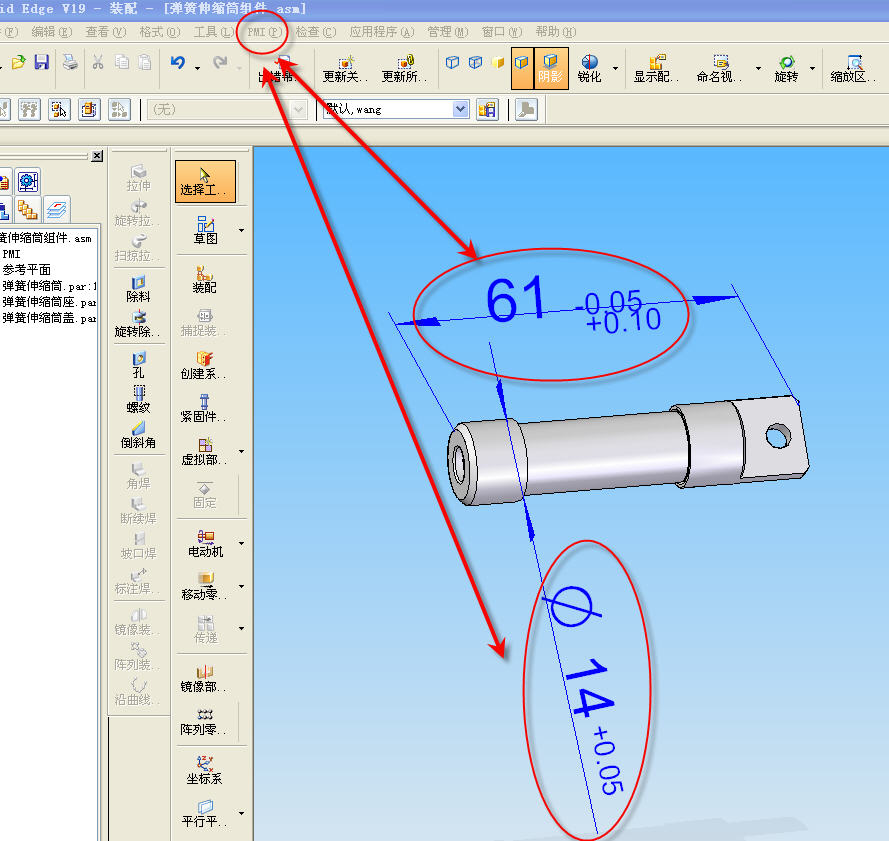Click the 草图 sketch tool
The image size is (889, 841).
point(205,230)
